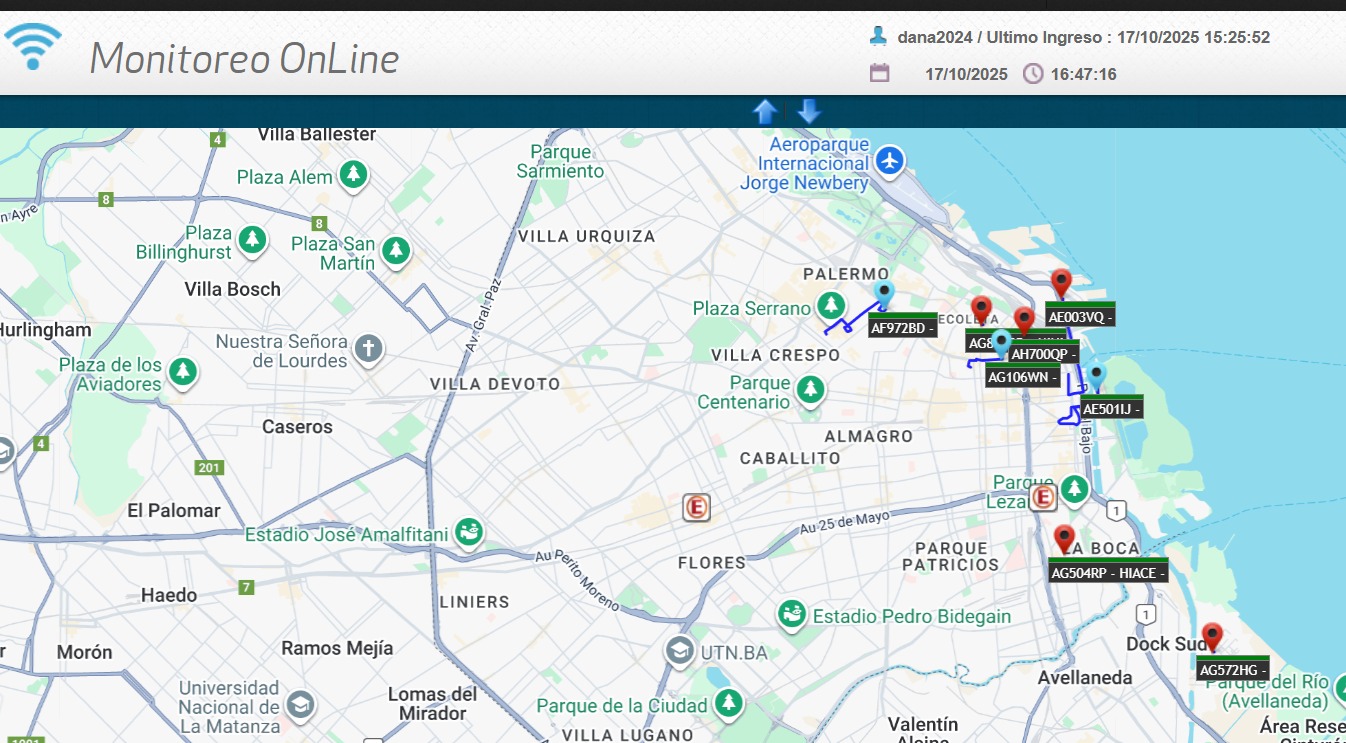
Task: Select the red pin above AE003VQ
Action: click(1061, 282)
